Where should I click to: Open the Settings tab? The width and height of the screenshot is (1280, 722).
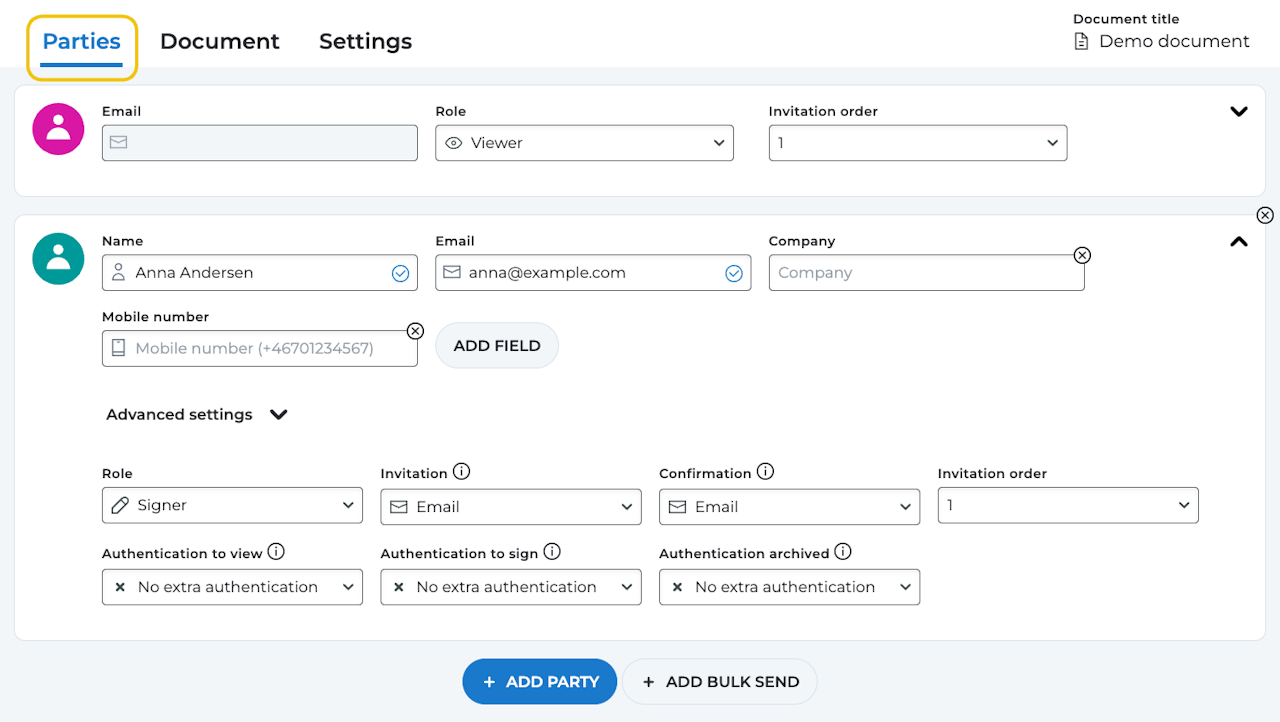pyautogui.click(x=365, y=42)
